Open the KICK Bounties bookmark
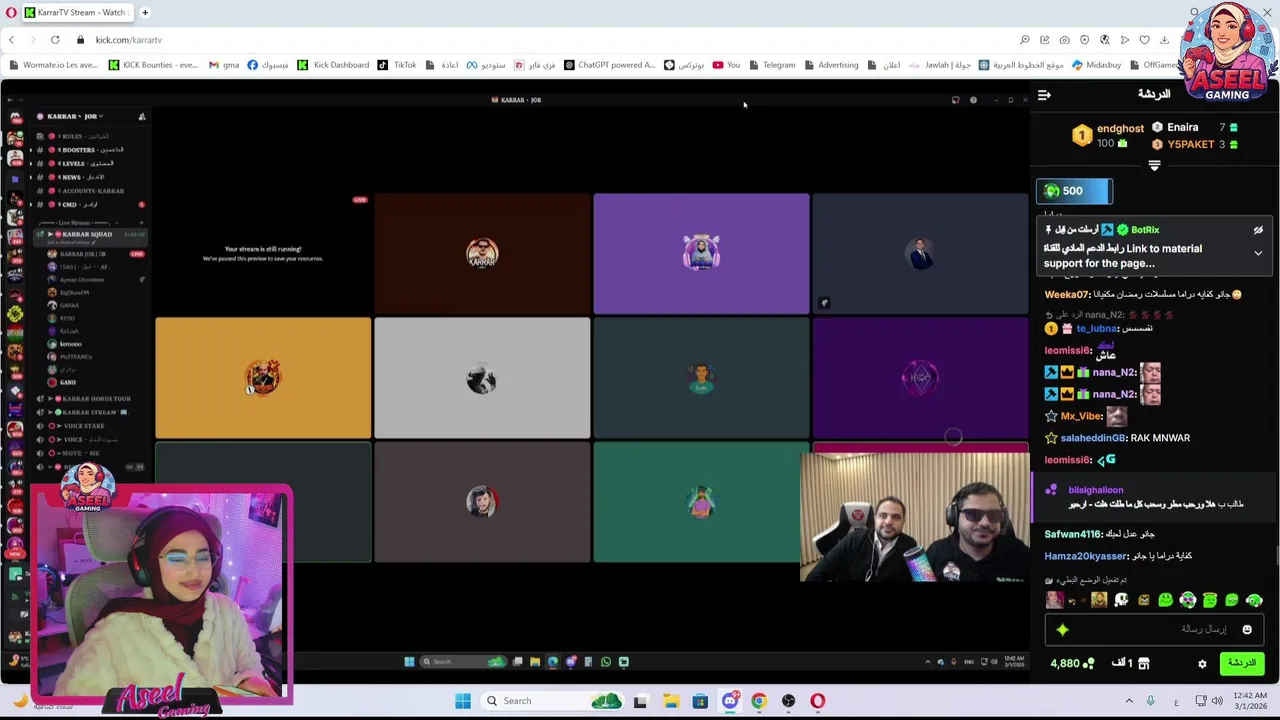Viewport: 1280px width, 720px height. pos(153,65)
